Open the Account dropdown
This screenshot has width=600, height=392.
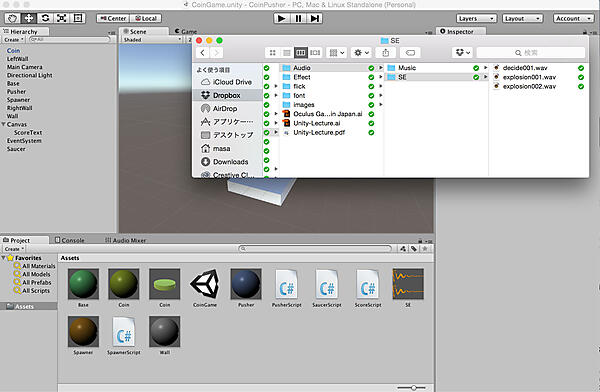(573, 18)
